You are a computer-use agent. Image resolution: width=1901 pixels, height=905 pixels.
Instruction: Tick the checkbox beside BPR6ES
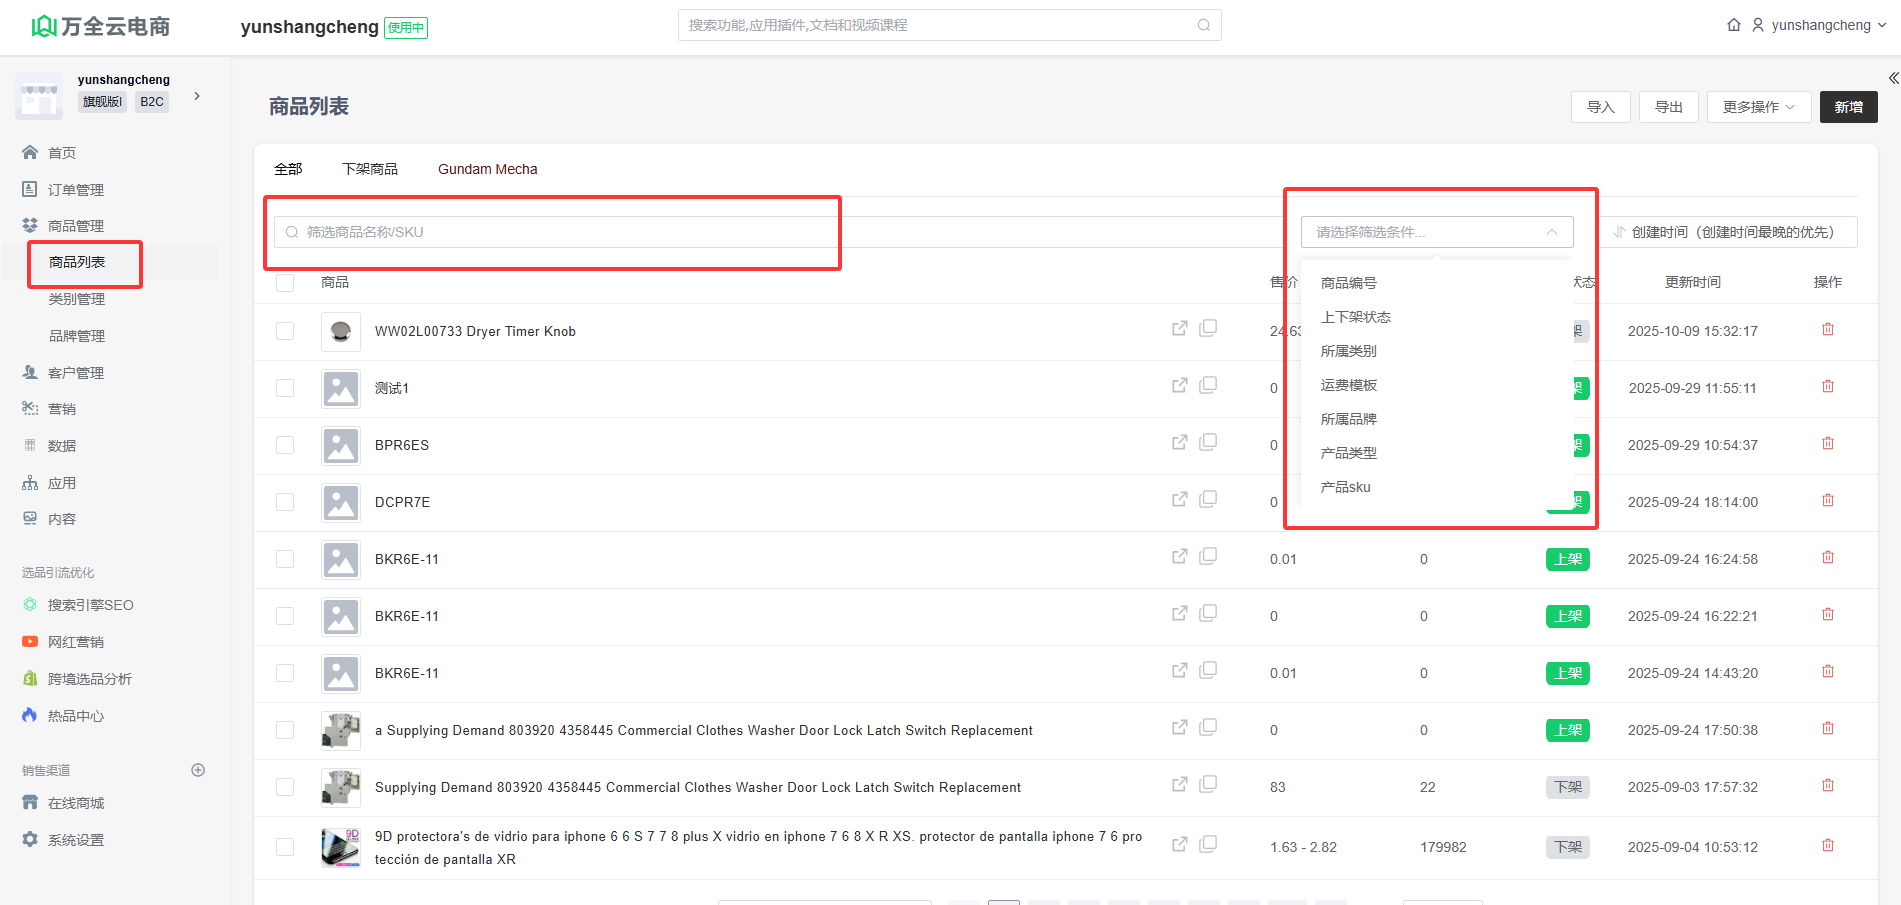pos(285,445)
